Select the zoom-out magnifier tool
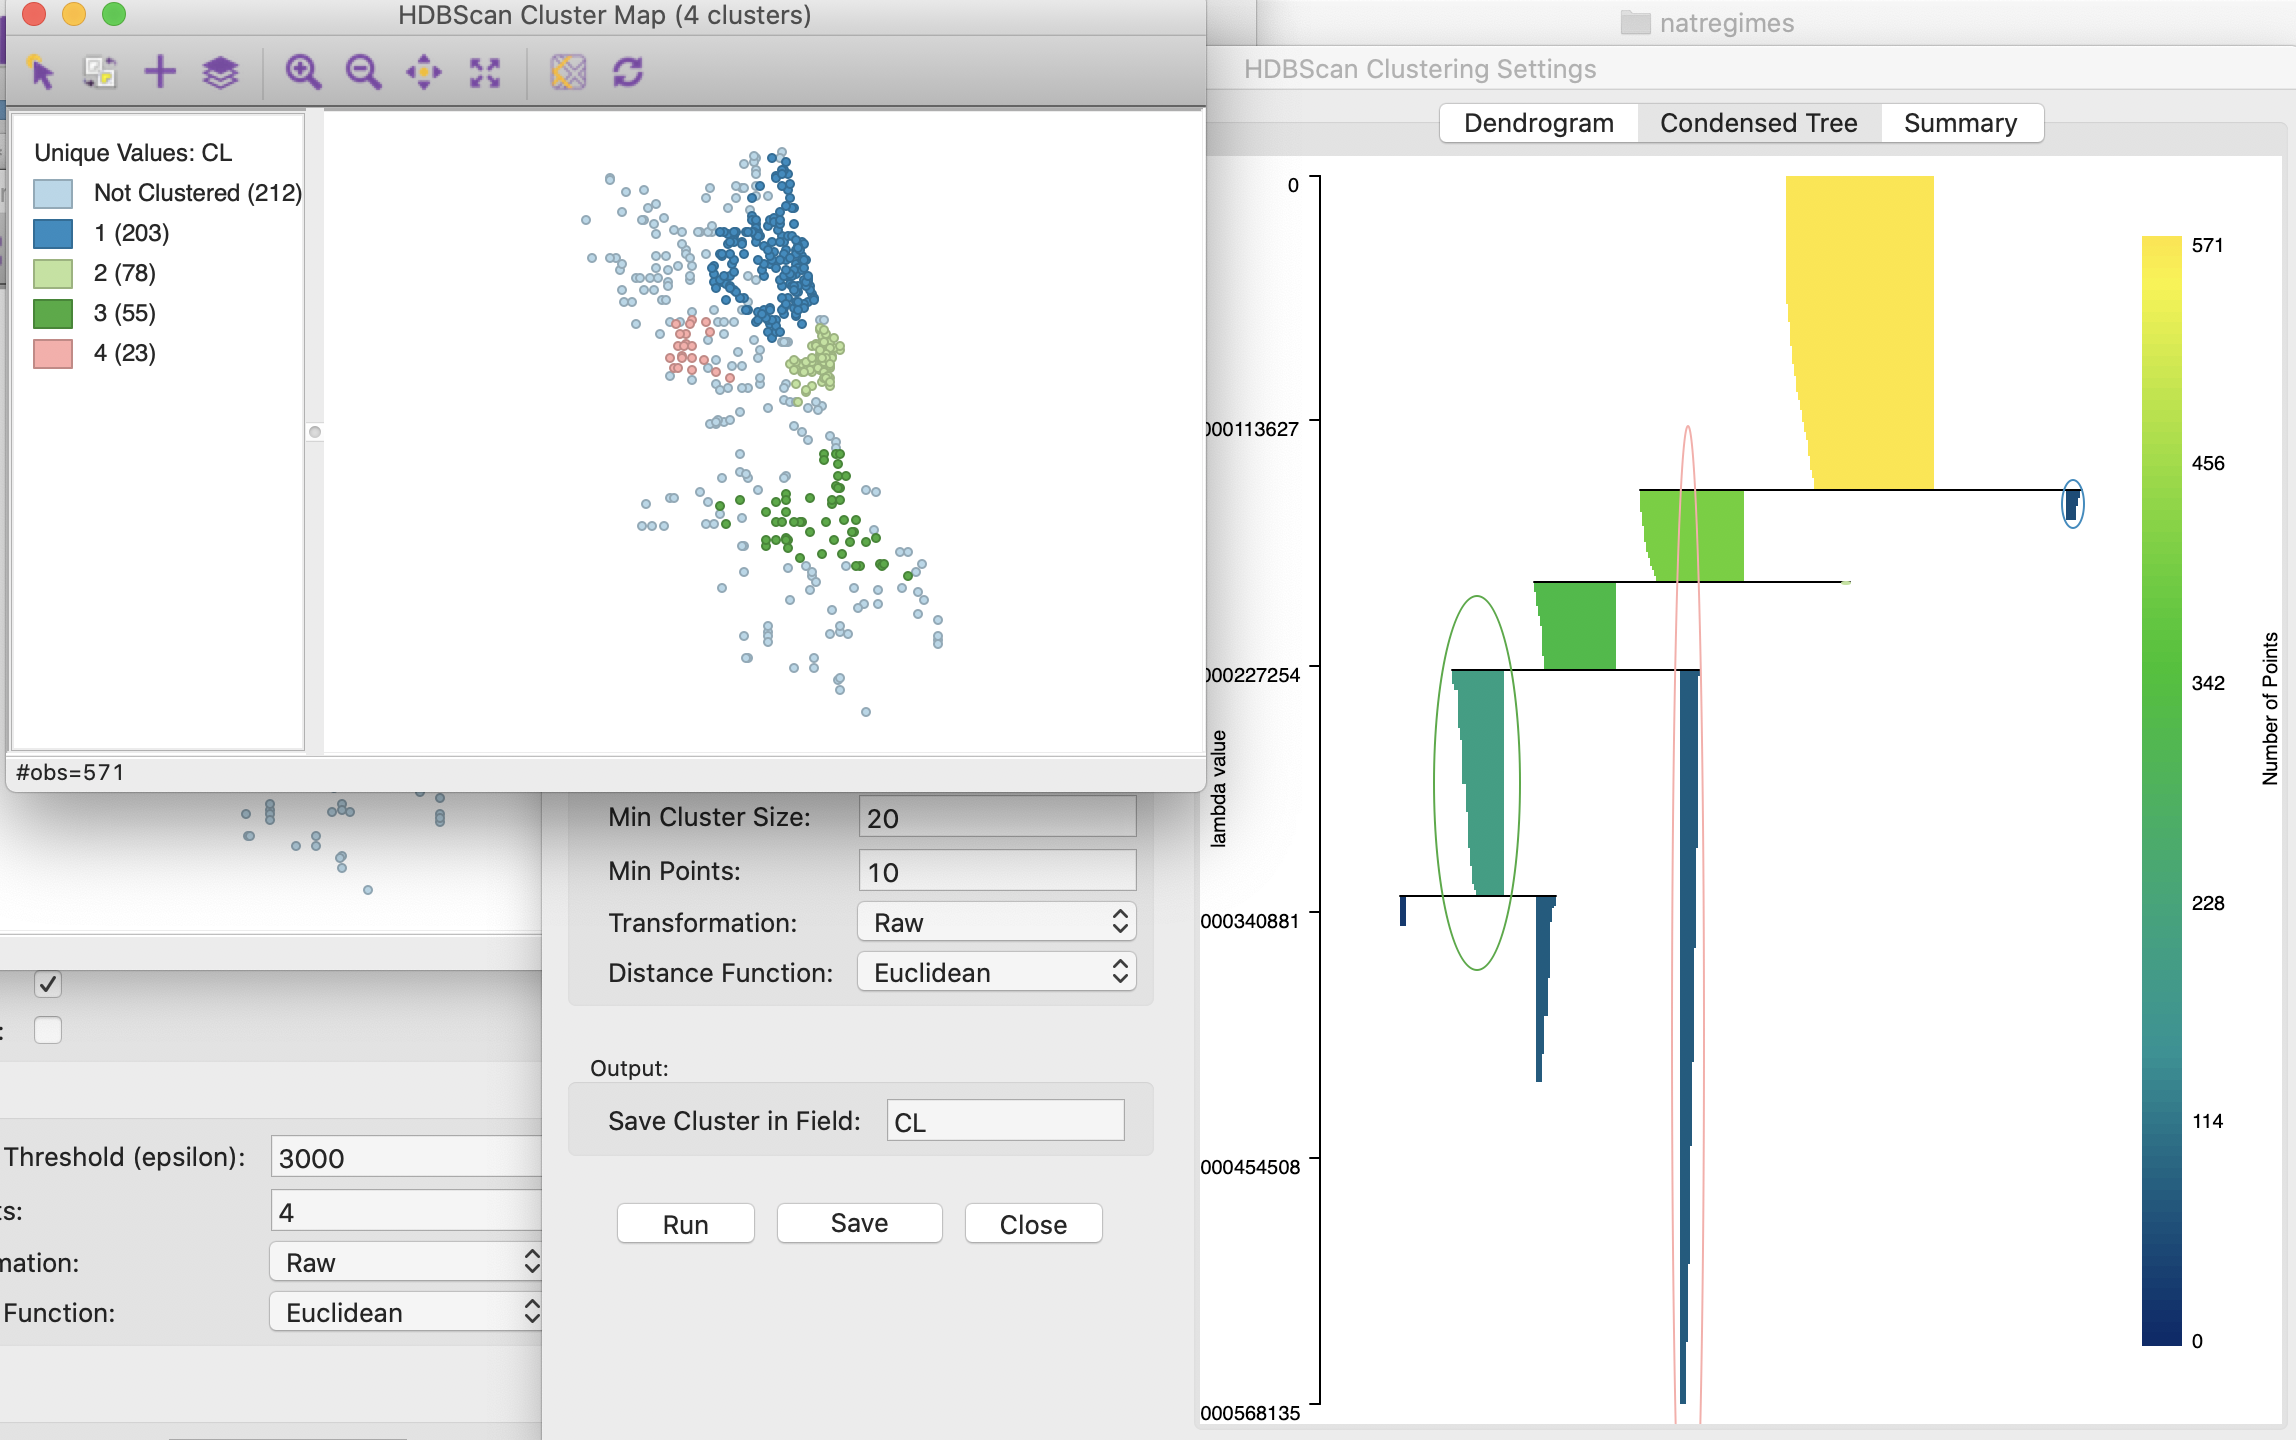The height and width of the screenshot is (1440, 2296). click(x=364, y=71)
